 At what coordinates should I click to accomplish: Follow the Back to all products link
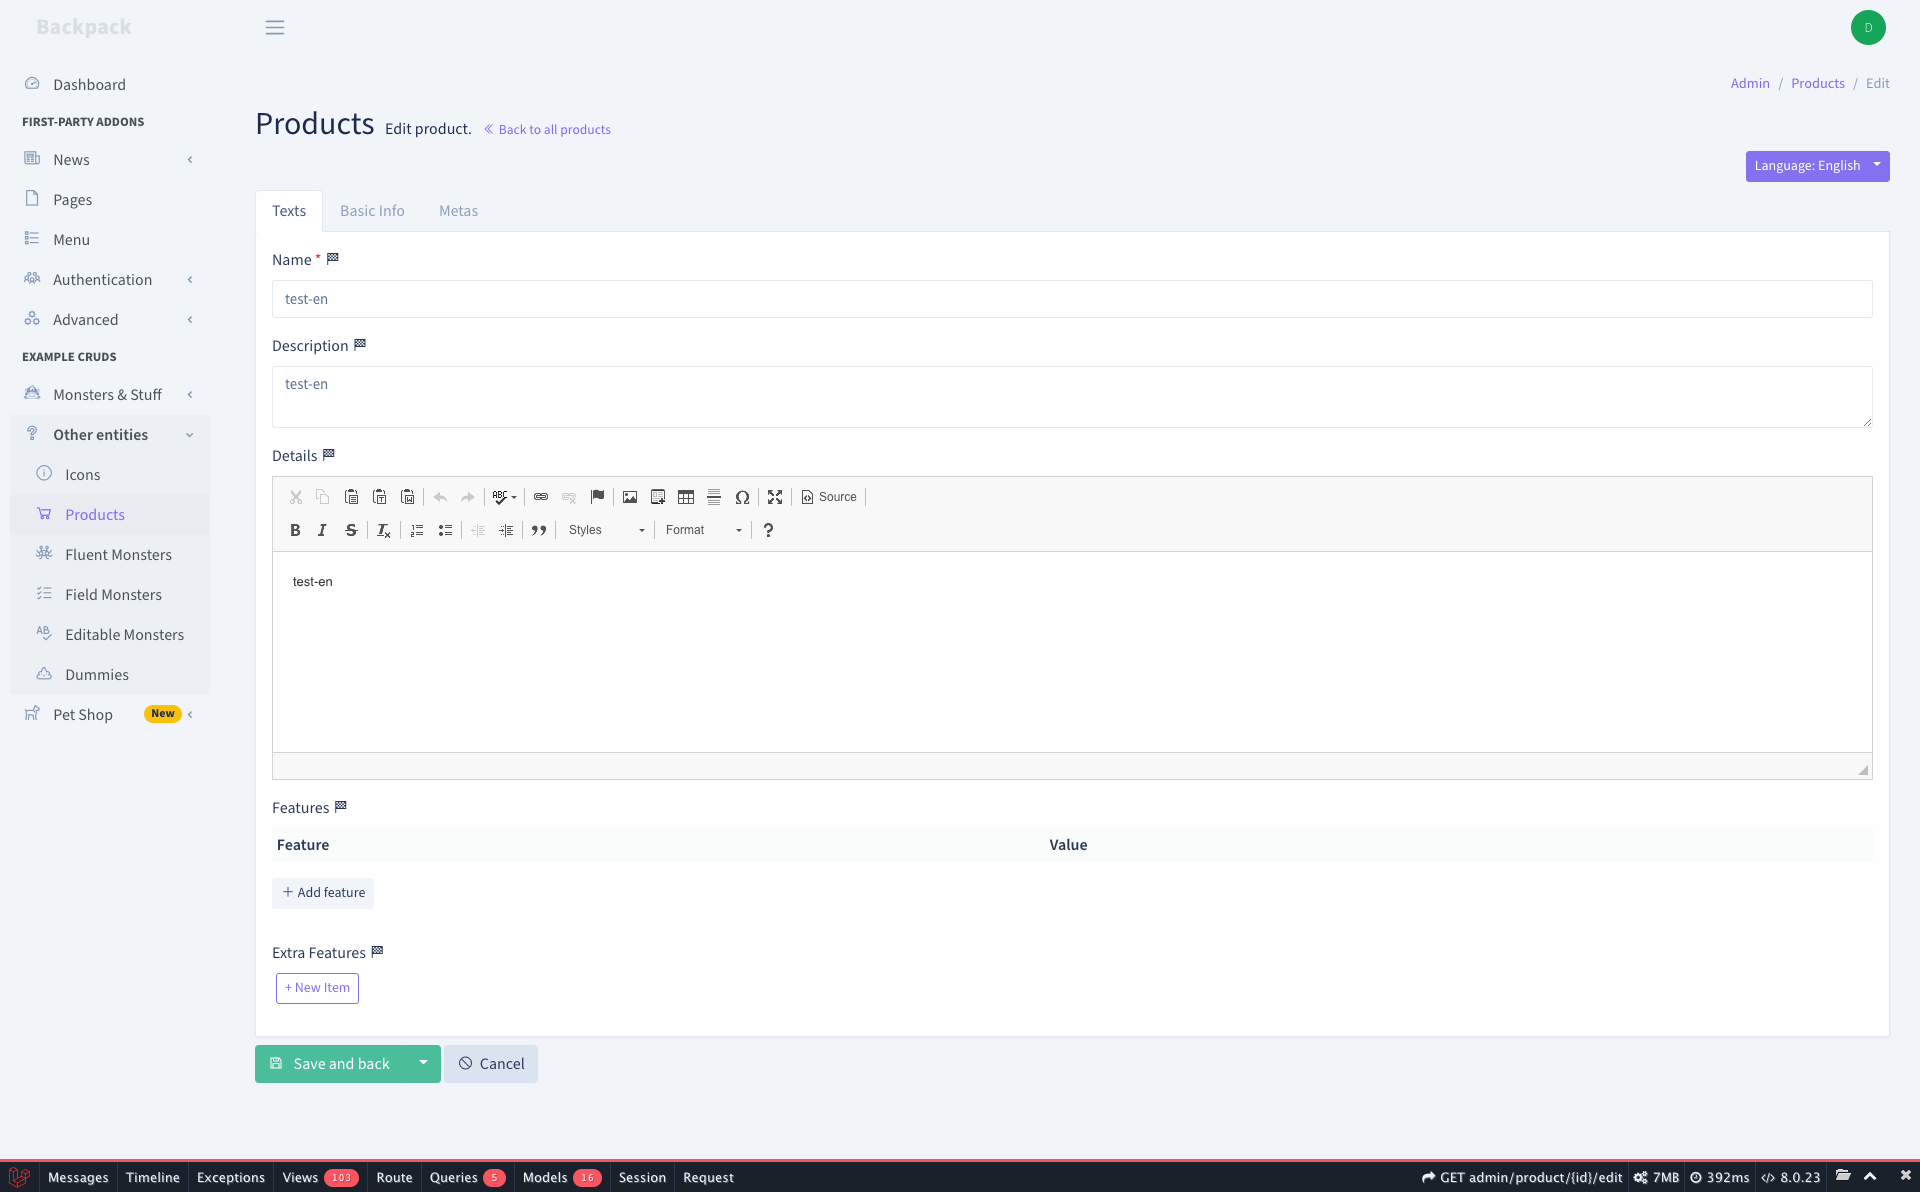click(x=547, y=129)
